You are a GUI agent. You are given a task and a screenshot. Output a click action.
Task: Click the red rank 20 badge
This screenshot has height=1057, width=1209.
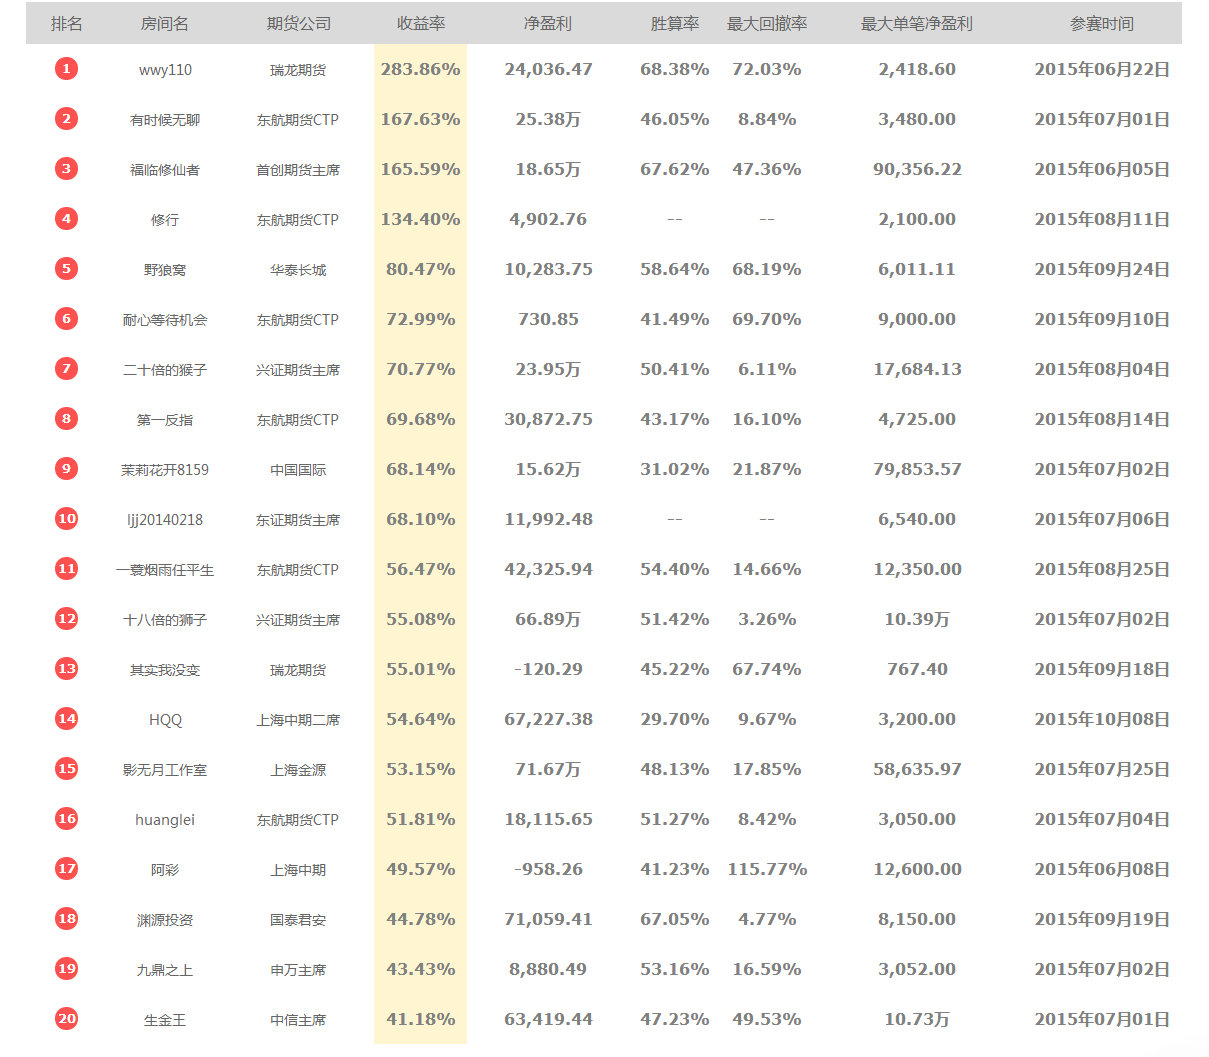click(x=66, y=1019)
